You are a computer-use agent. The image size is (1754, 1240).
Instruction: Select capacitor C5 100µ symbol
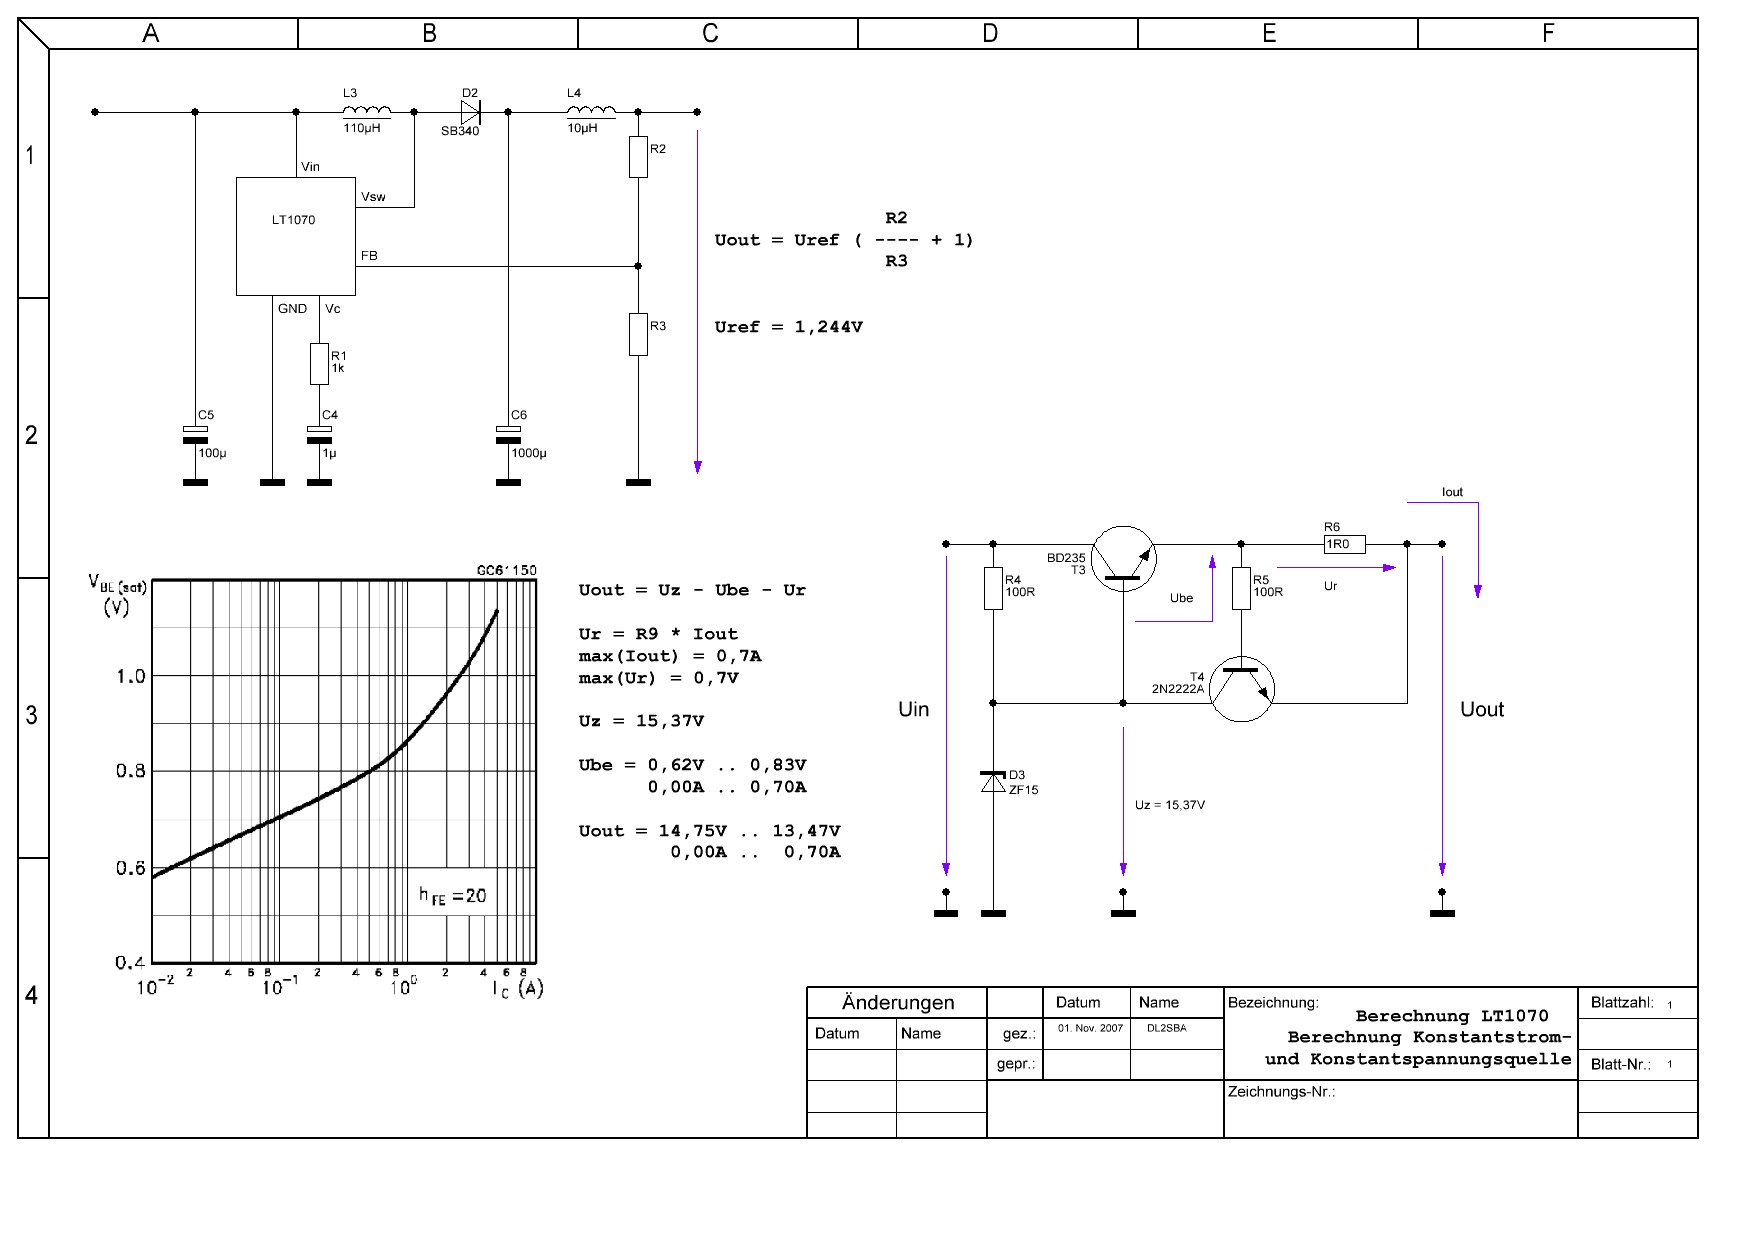(x=195, y=434)
